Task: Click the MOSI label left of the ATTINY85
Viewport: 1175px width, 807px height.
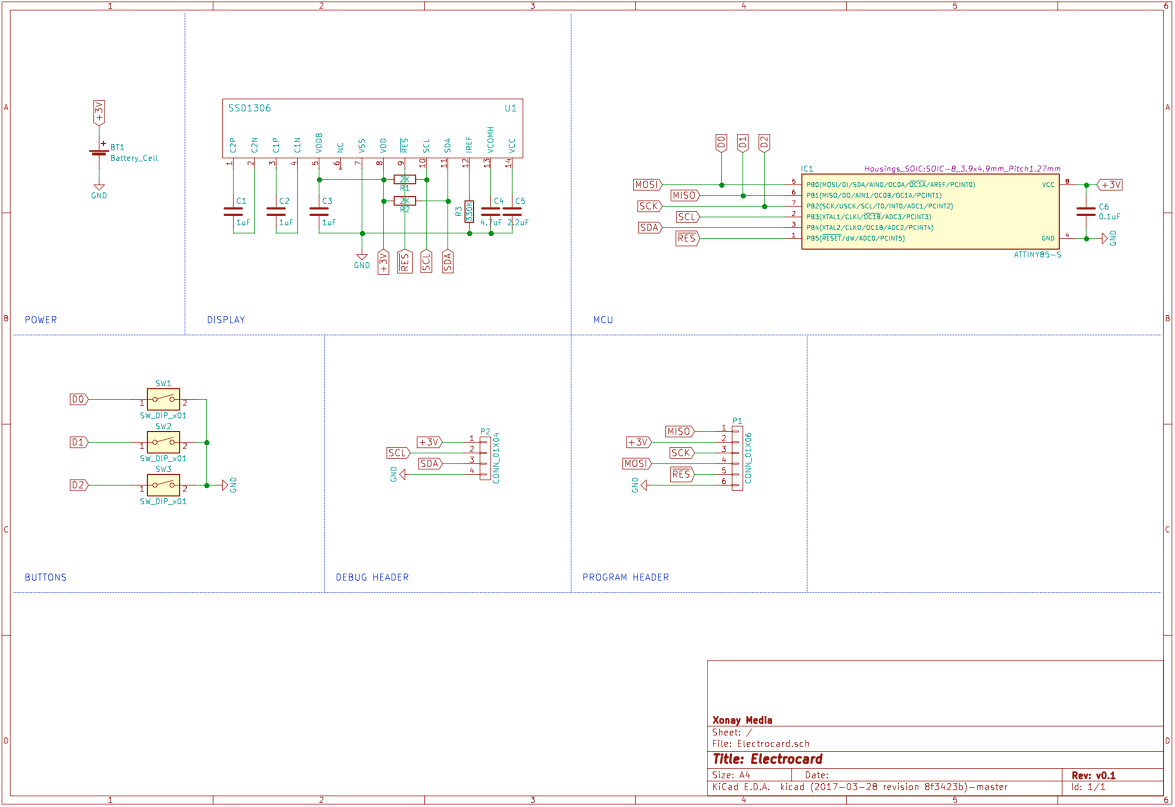Action: [x=646, y=185]
